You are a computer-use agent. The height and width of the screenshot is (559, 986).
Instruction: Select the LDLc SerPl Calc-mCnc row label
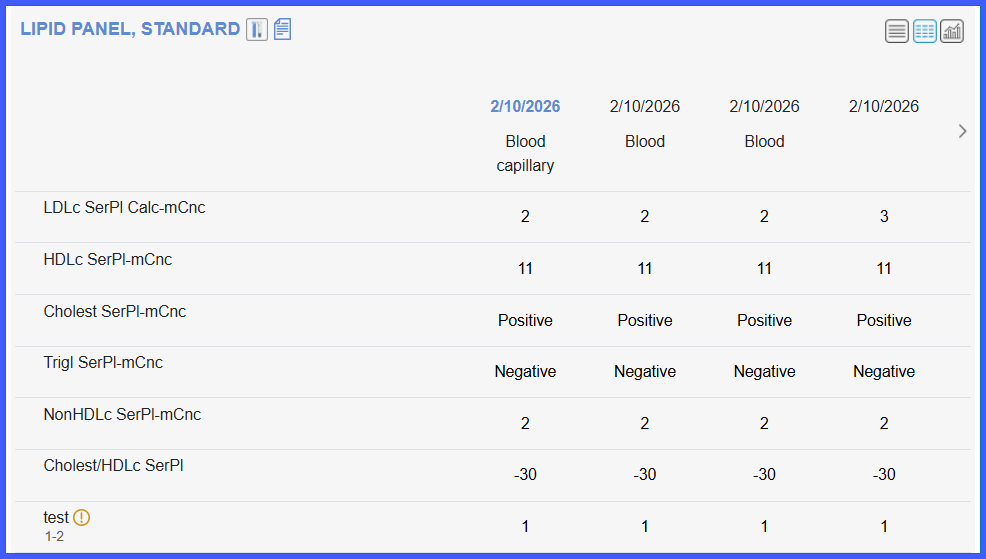[125, 208]
